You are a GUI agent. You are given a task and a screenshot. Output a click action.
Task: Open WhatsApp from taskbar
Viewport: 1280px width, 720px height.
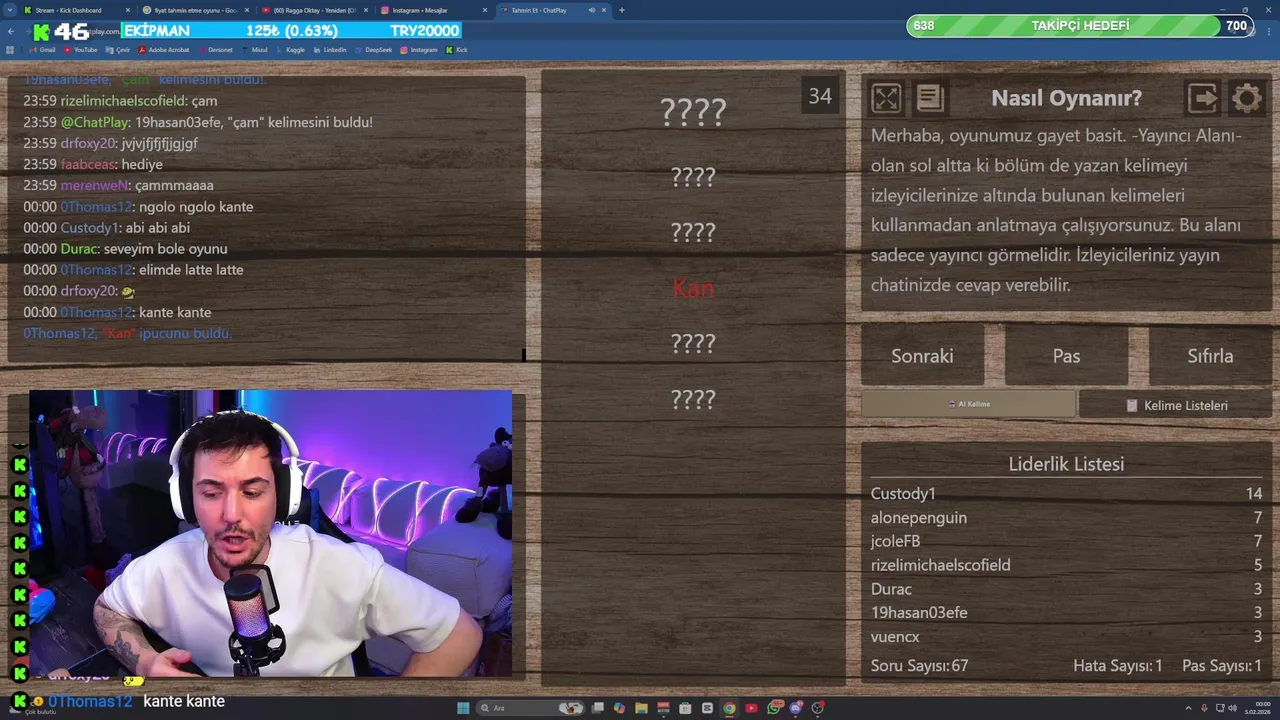tap(774, 708)
